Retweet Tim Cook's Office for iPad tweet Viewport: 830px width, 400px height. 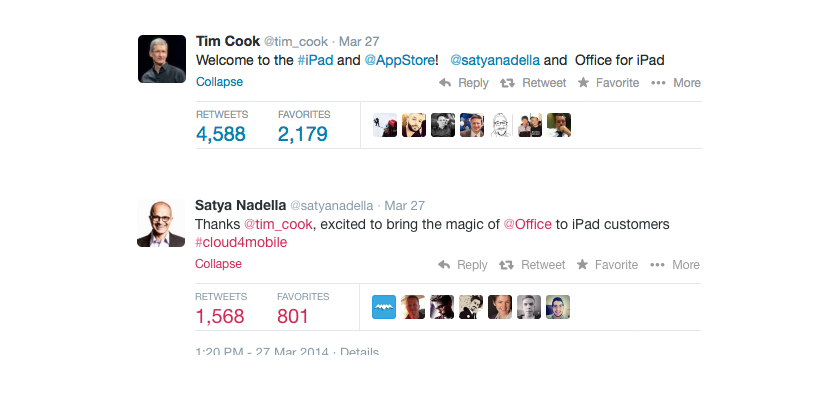(x=533, y=83)
